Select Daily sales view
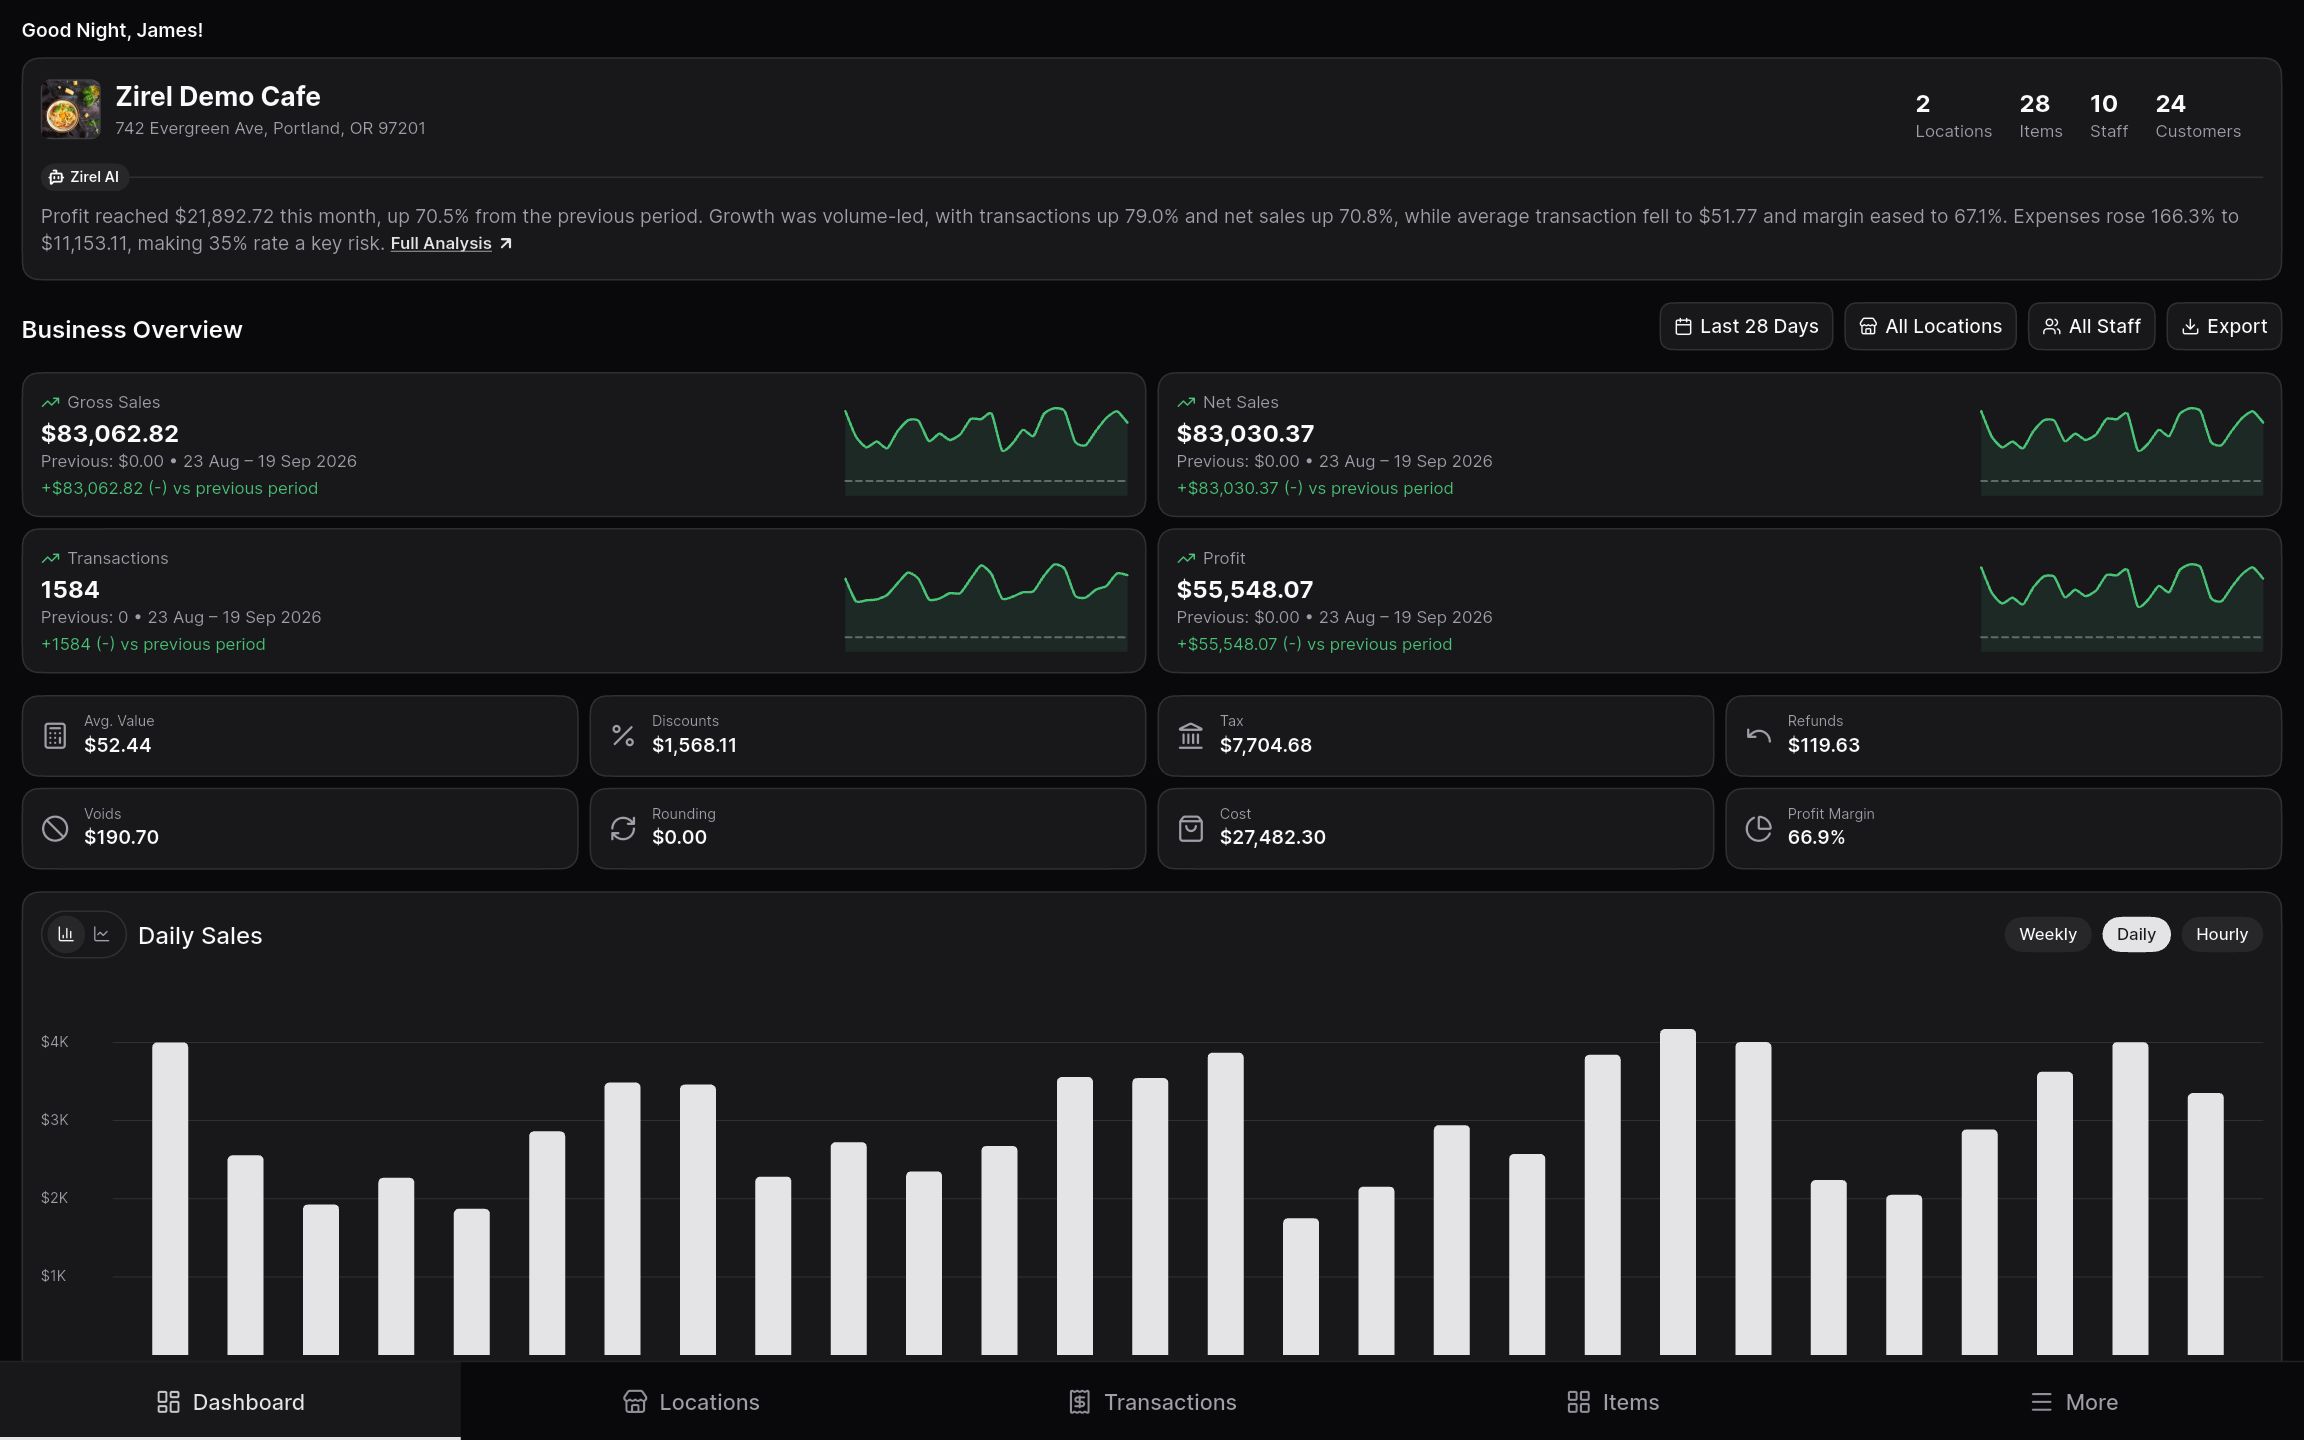The width and height of the screenshot is (2304, 1440). pos(2136,934)
